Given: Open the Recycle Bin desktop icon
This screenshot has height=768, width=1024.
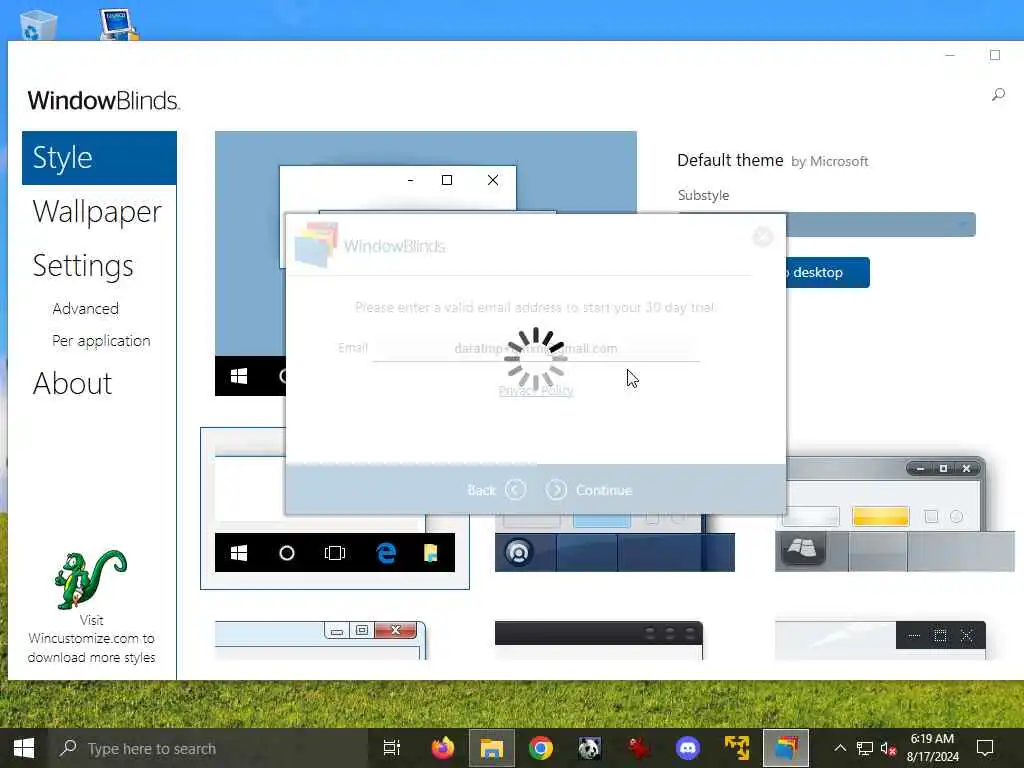Looking at the screenshot, I should (x=38, y=25).
